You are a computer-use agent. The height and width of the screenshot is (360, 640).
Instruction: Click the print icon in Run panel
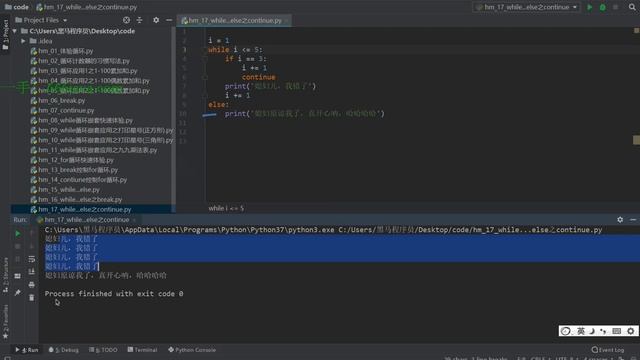(31, 285)
